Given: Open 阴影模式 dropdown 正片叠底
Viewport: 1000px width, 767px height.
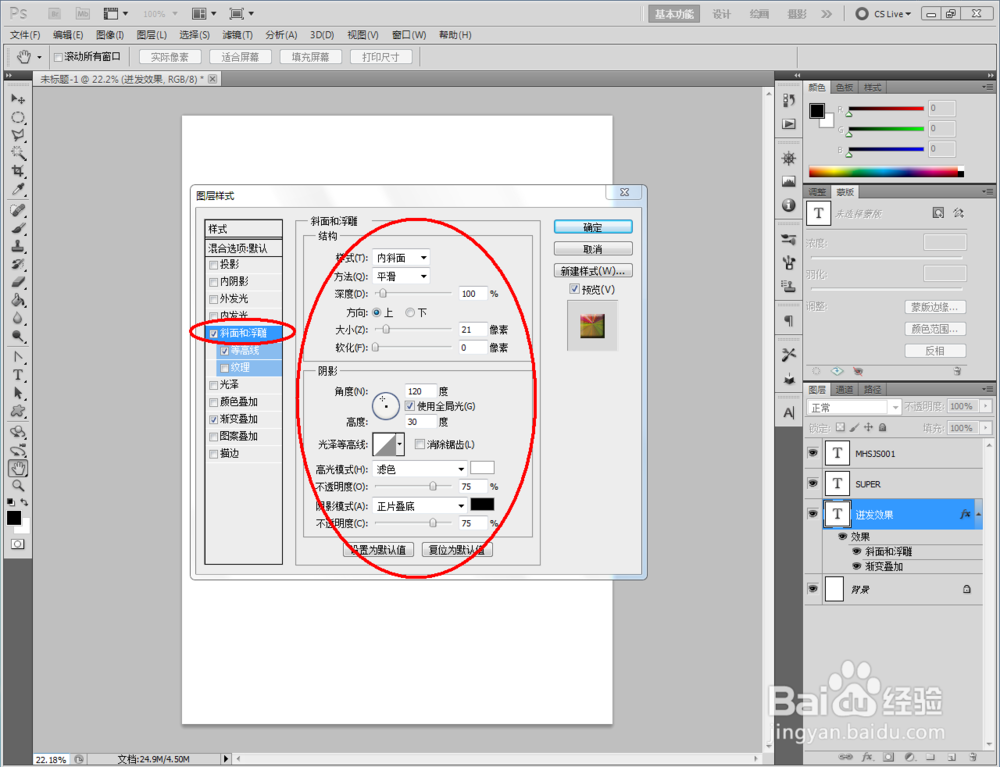Looking at the screenshot, I should 420,506.
